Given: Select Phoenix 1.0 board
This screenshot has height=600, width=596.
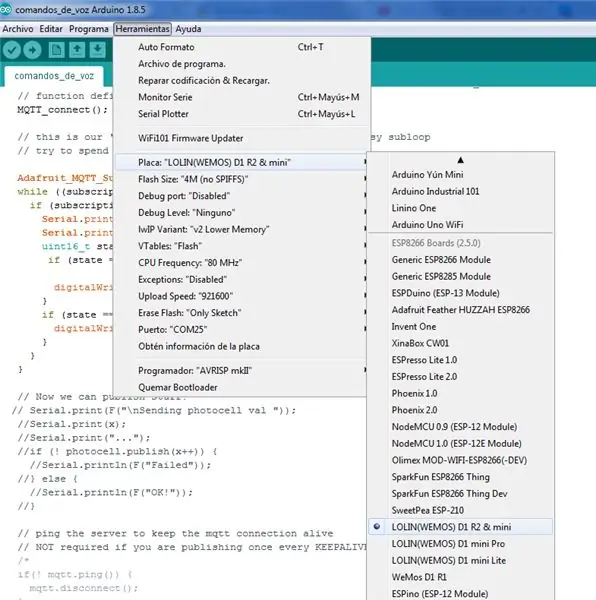Looking at the screenshot, I should click(x=461, y=393).
